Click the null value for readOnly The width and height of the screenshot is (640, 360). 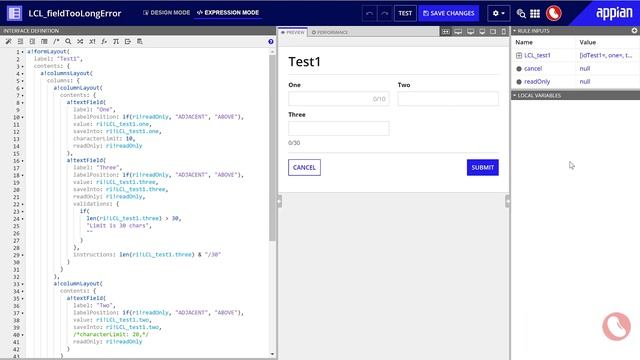(x=584, y=82)
